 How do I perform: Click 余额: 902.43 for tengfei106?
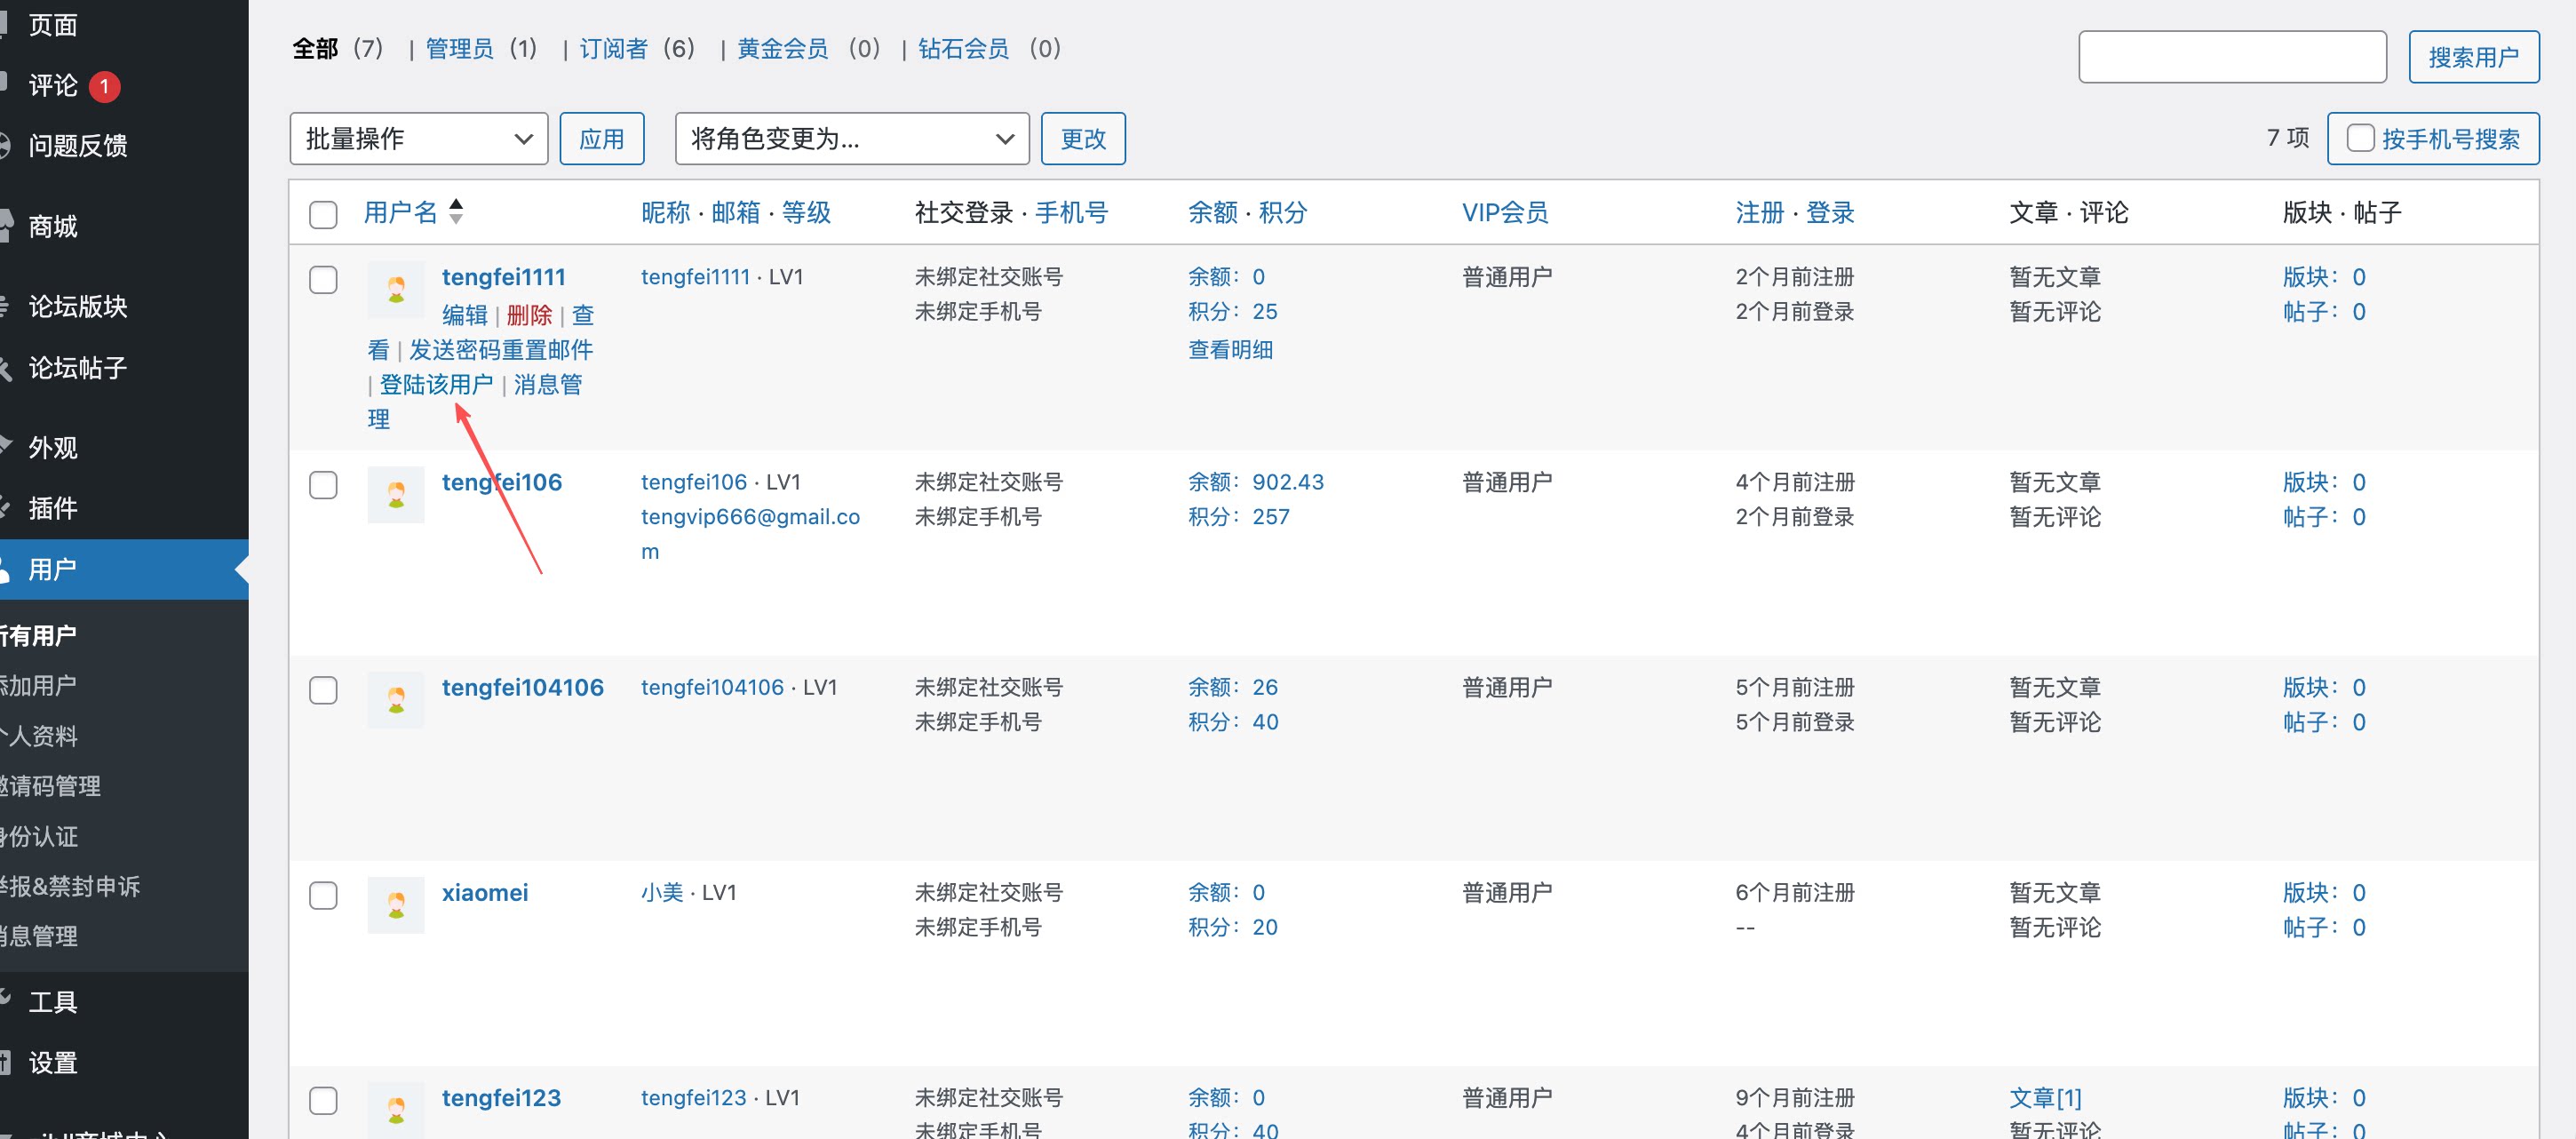[x=1256, y=482]
